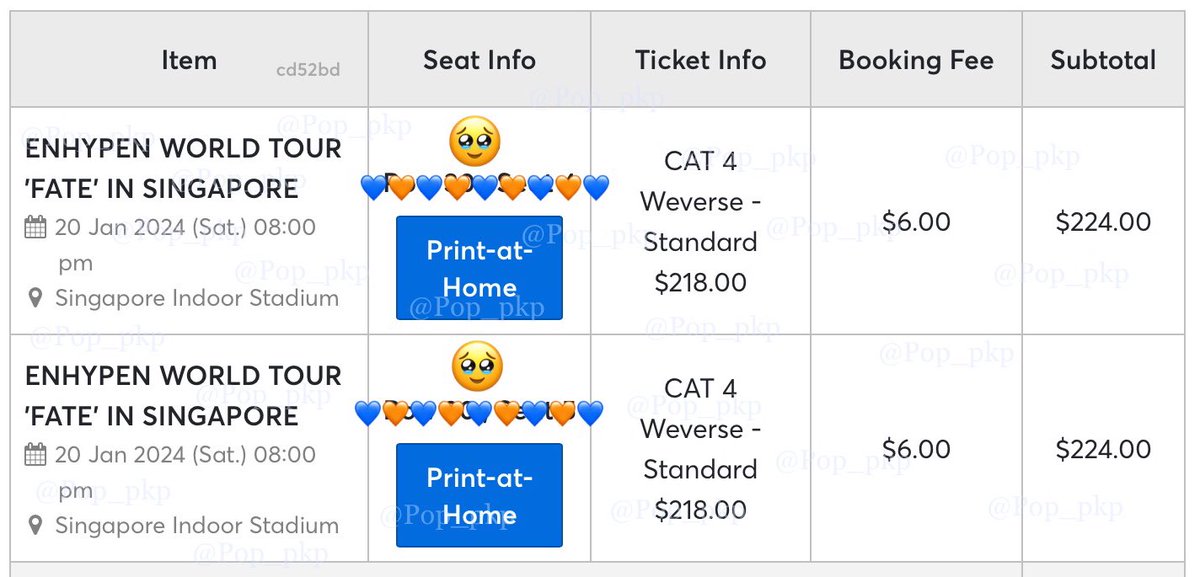Select the Seat Info column header
Viewport: 1200px width, 577px height.
(479, 60)
